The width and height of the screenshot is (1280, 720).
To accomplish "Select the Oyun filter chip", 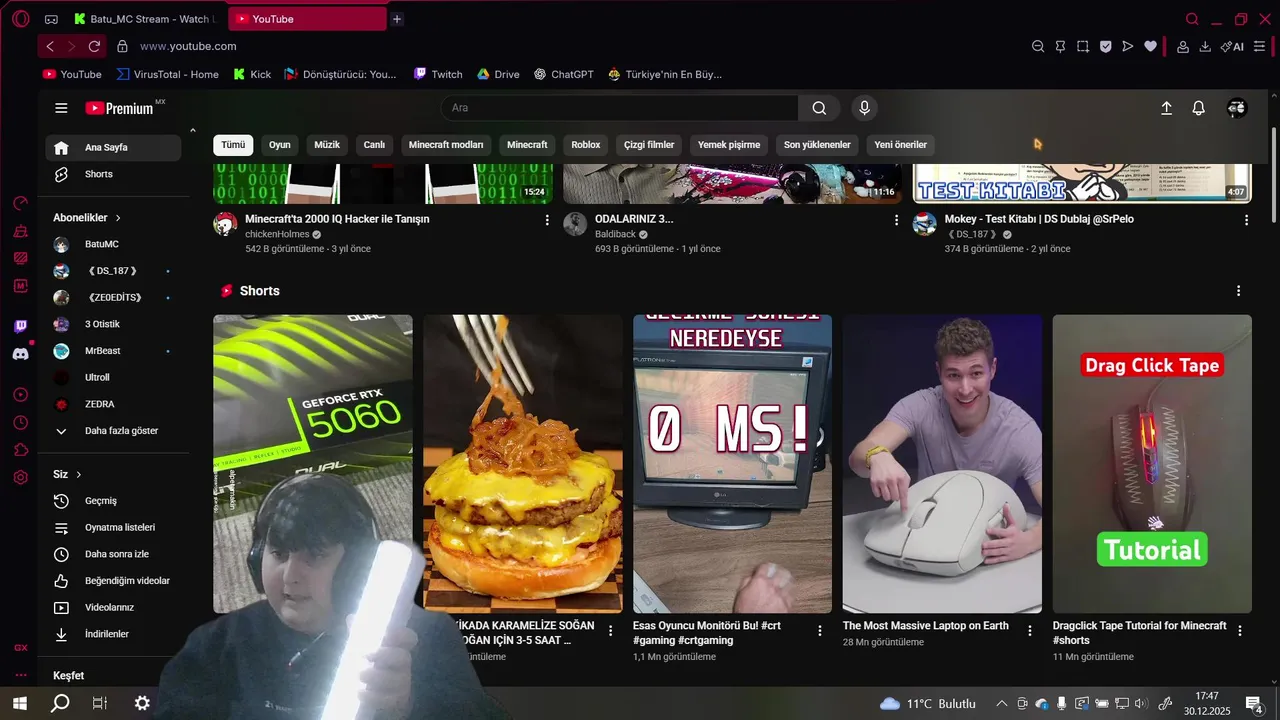I will coord(280,145).
